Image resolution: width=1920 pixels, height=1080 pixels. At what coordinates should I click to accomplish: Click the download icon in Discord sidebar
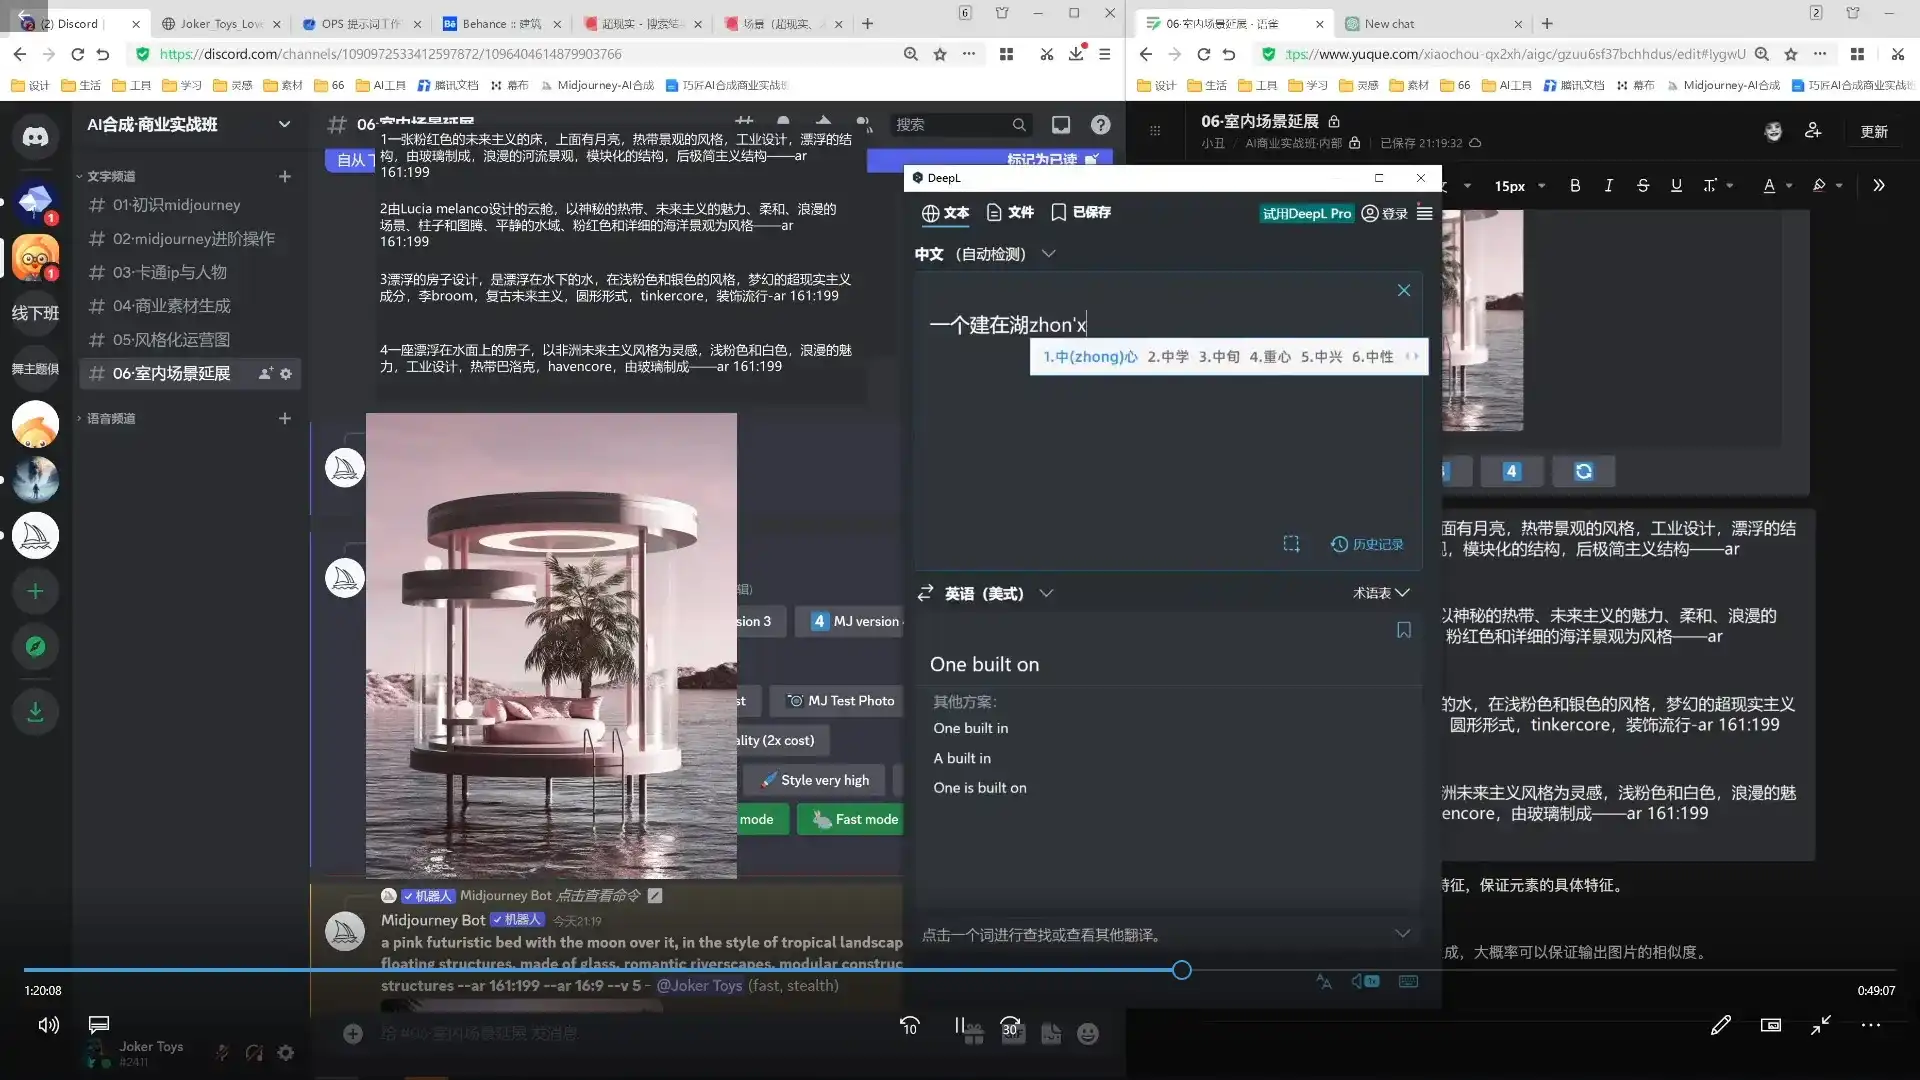click(x=35, y=712)
